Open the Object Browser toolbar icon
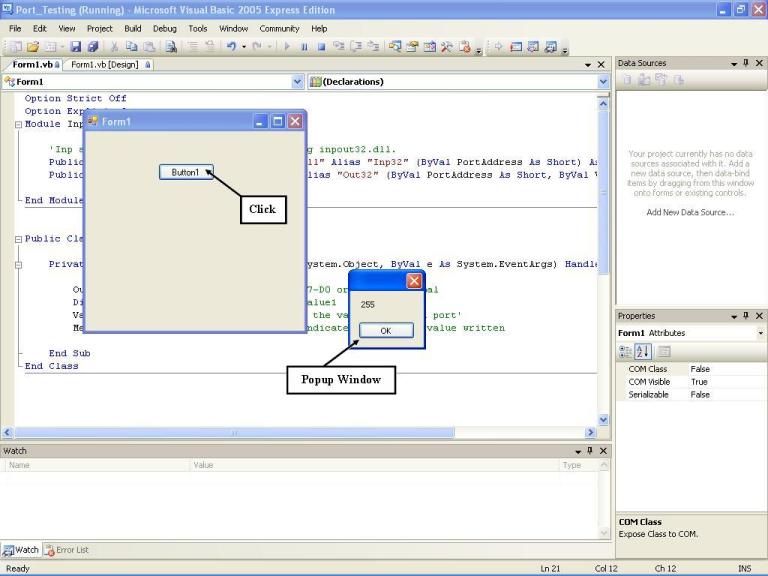 point(430,47)
